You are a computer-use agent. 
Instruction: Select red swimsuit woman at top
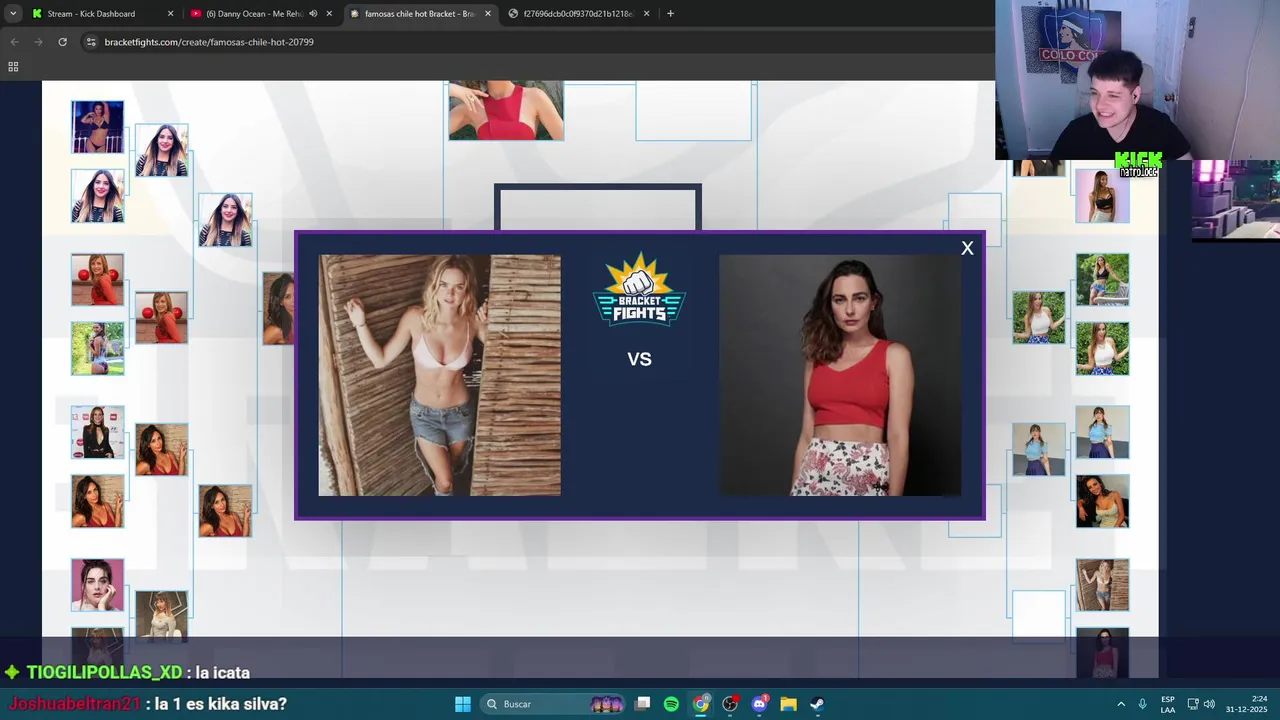(x=506, y=111)
